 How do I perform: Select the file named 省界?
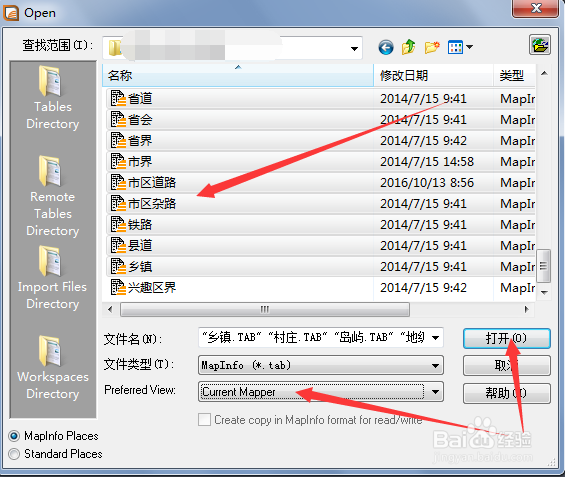point(140,140)
